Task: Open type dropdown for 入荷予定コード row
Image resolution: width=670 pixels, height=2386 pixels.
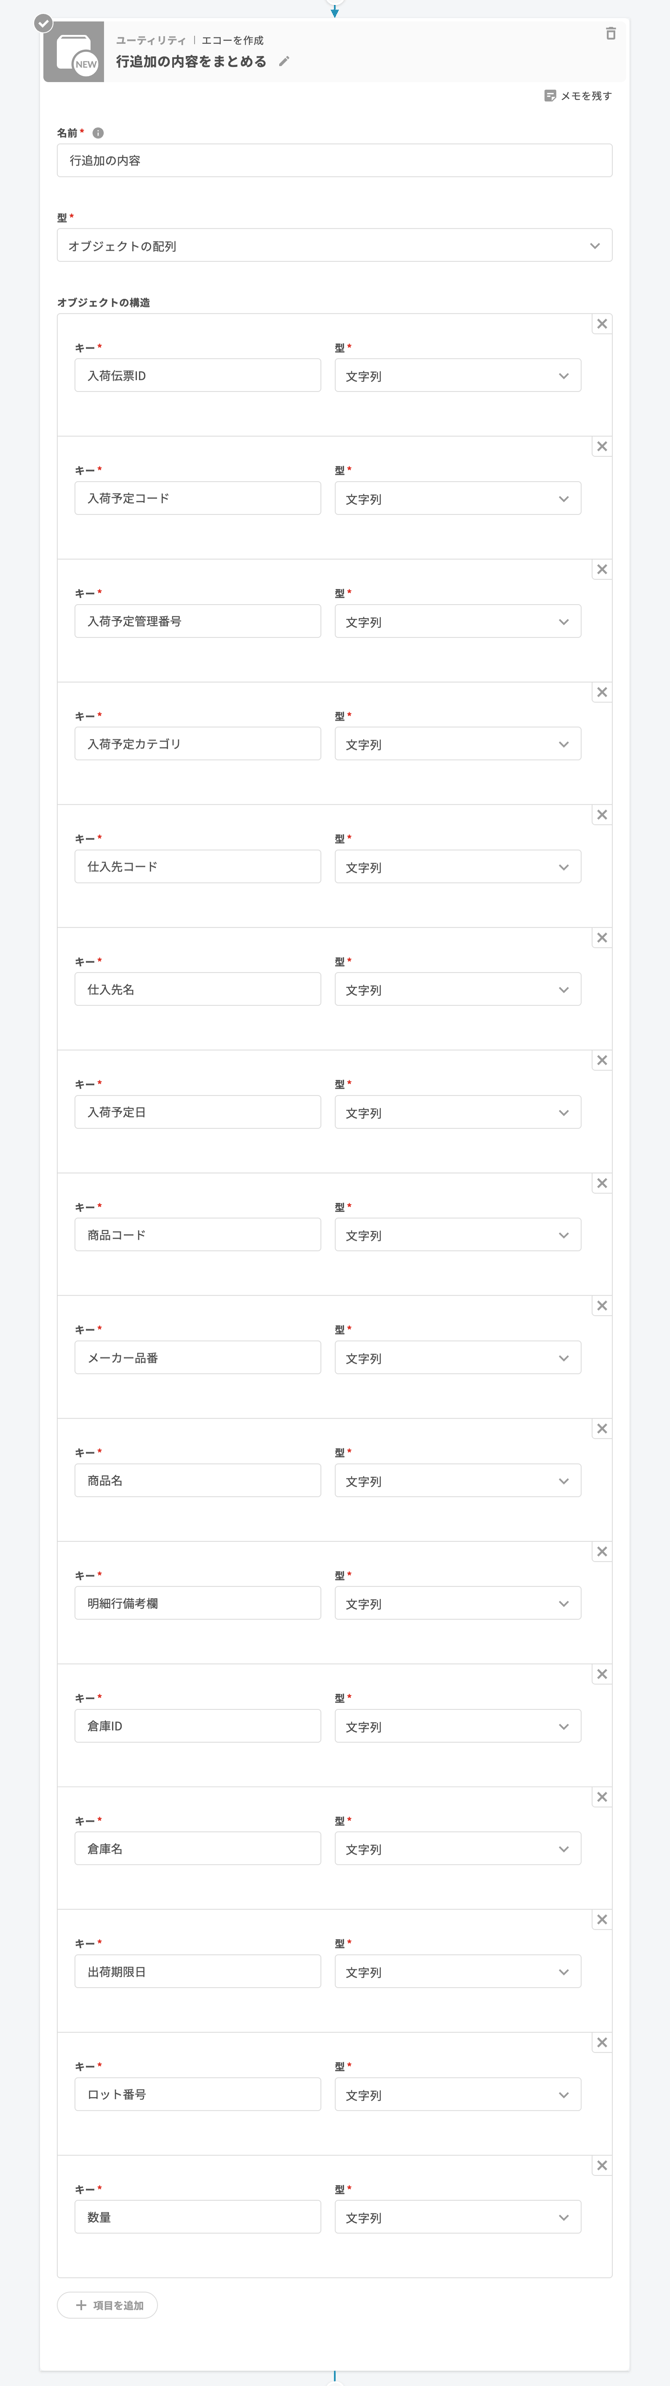Action: [457, 499]
